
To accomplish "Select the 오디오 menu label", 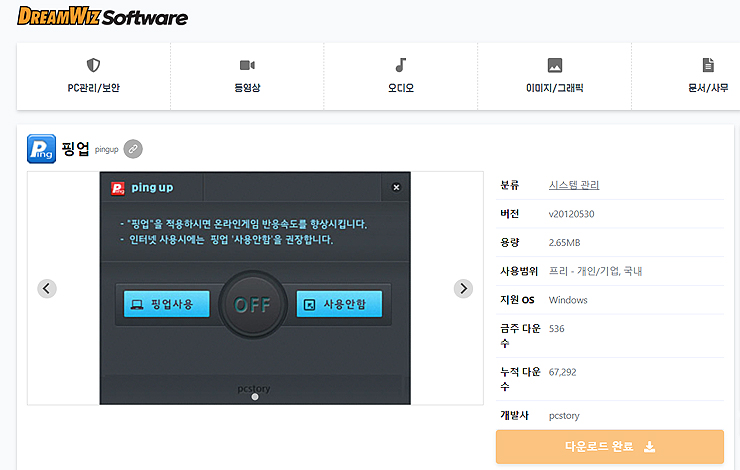I will pos(401,88).
